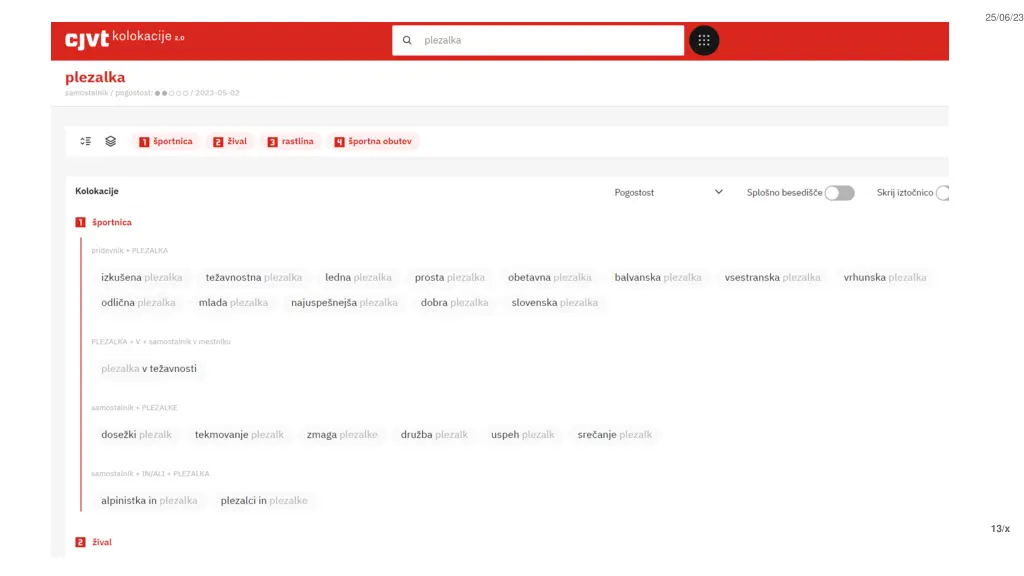Click the pridevnik + PLEZALKA structure label
Image resolution: width=1024 pixels, height=576 pixels.
point(129,251)
